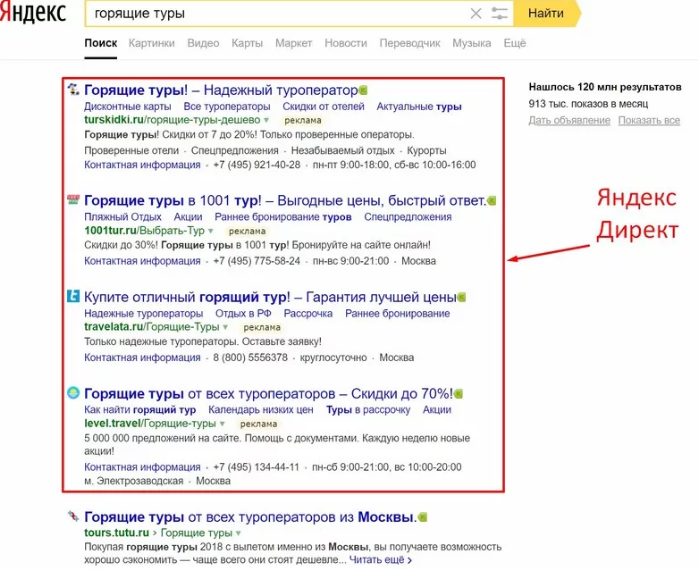Expand the turskidki.ru URL dropdown arrow
This screenshot has height=569, width=698.
click(266, 120)
